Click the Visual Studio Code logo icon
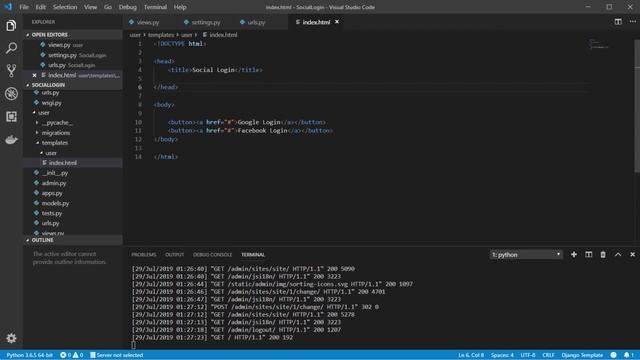 [x=8, y=7]
